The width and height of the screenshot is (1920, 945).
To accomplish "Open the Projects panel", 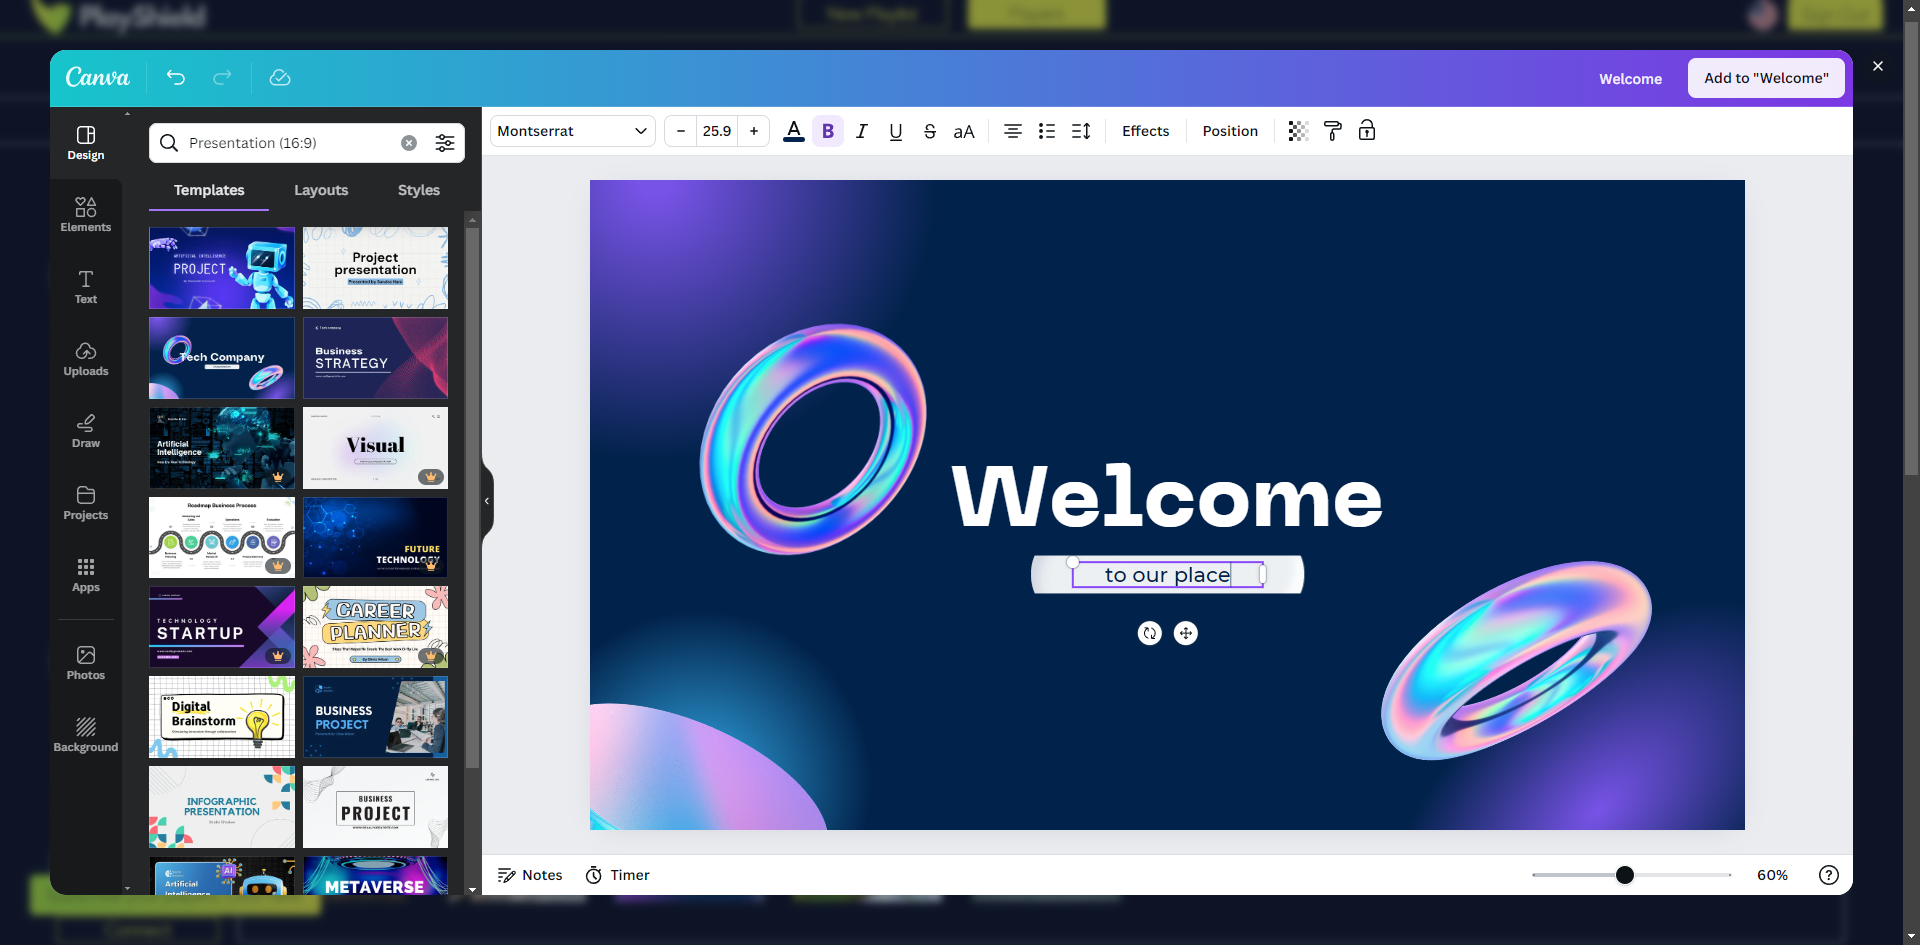I will [86, 503].
